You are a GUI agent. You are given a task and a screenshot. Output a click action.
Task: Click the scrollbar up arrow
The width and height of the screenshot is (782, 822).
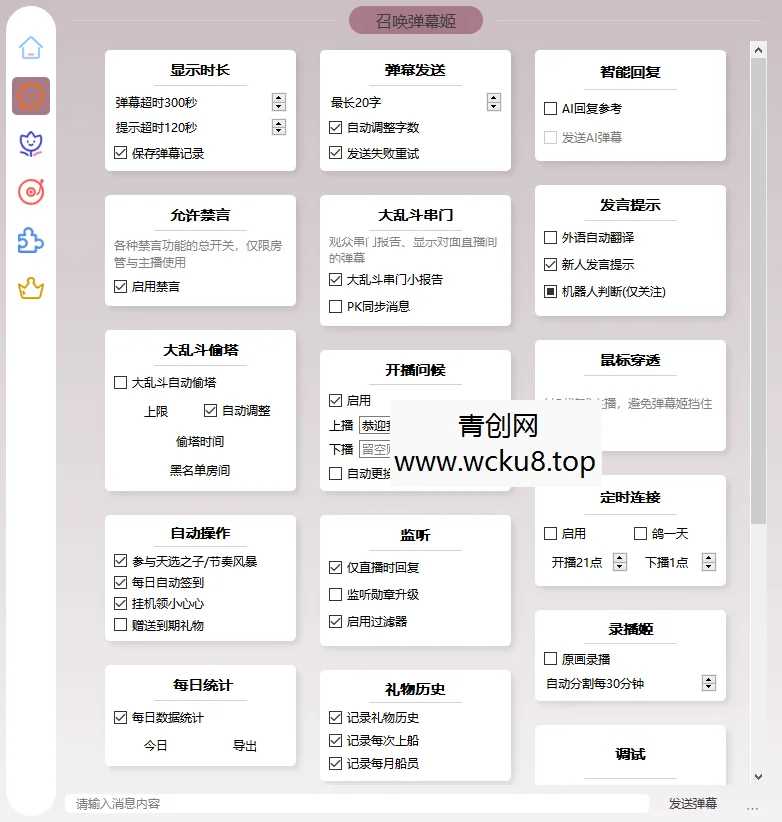pos(758,50)
